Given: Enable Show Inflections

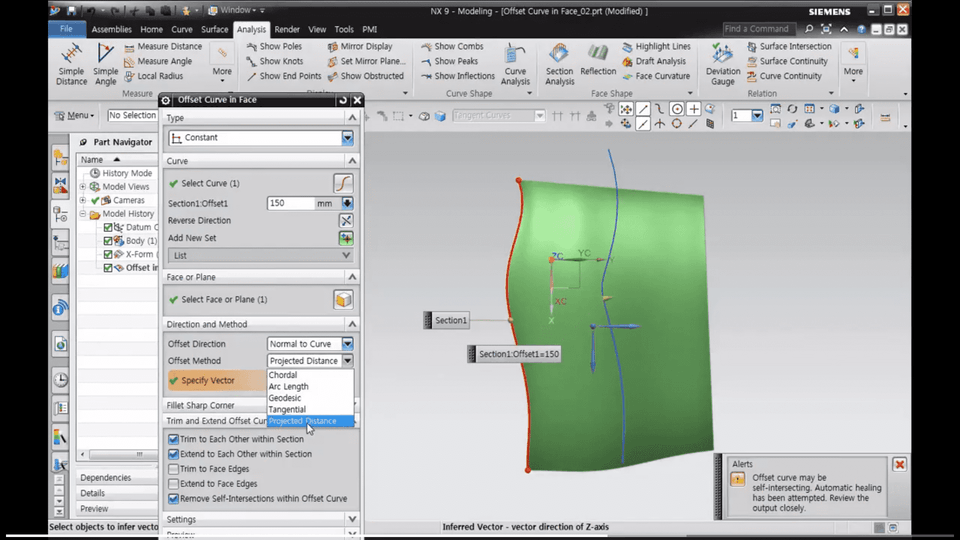Looking at the screenshot, I should [458, 76].
